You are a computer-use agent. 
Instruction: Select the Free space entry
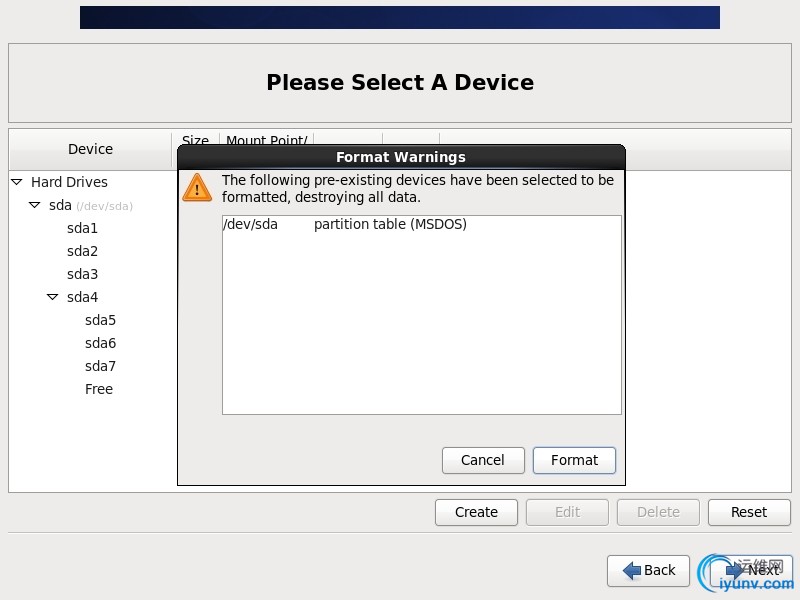coord(99,389)
